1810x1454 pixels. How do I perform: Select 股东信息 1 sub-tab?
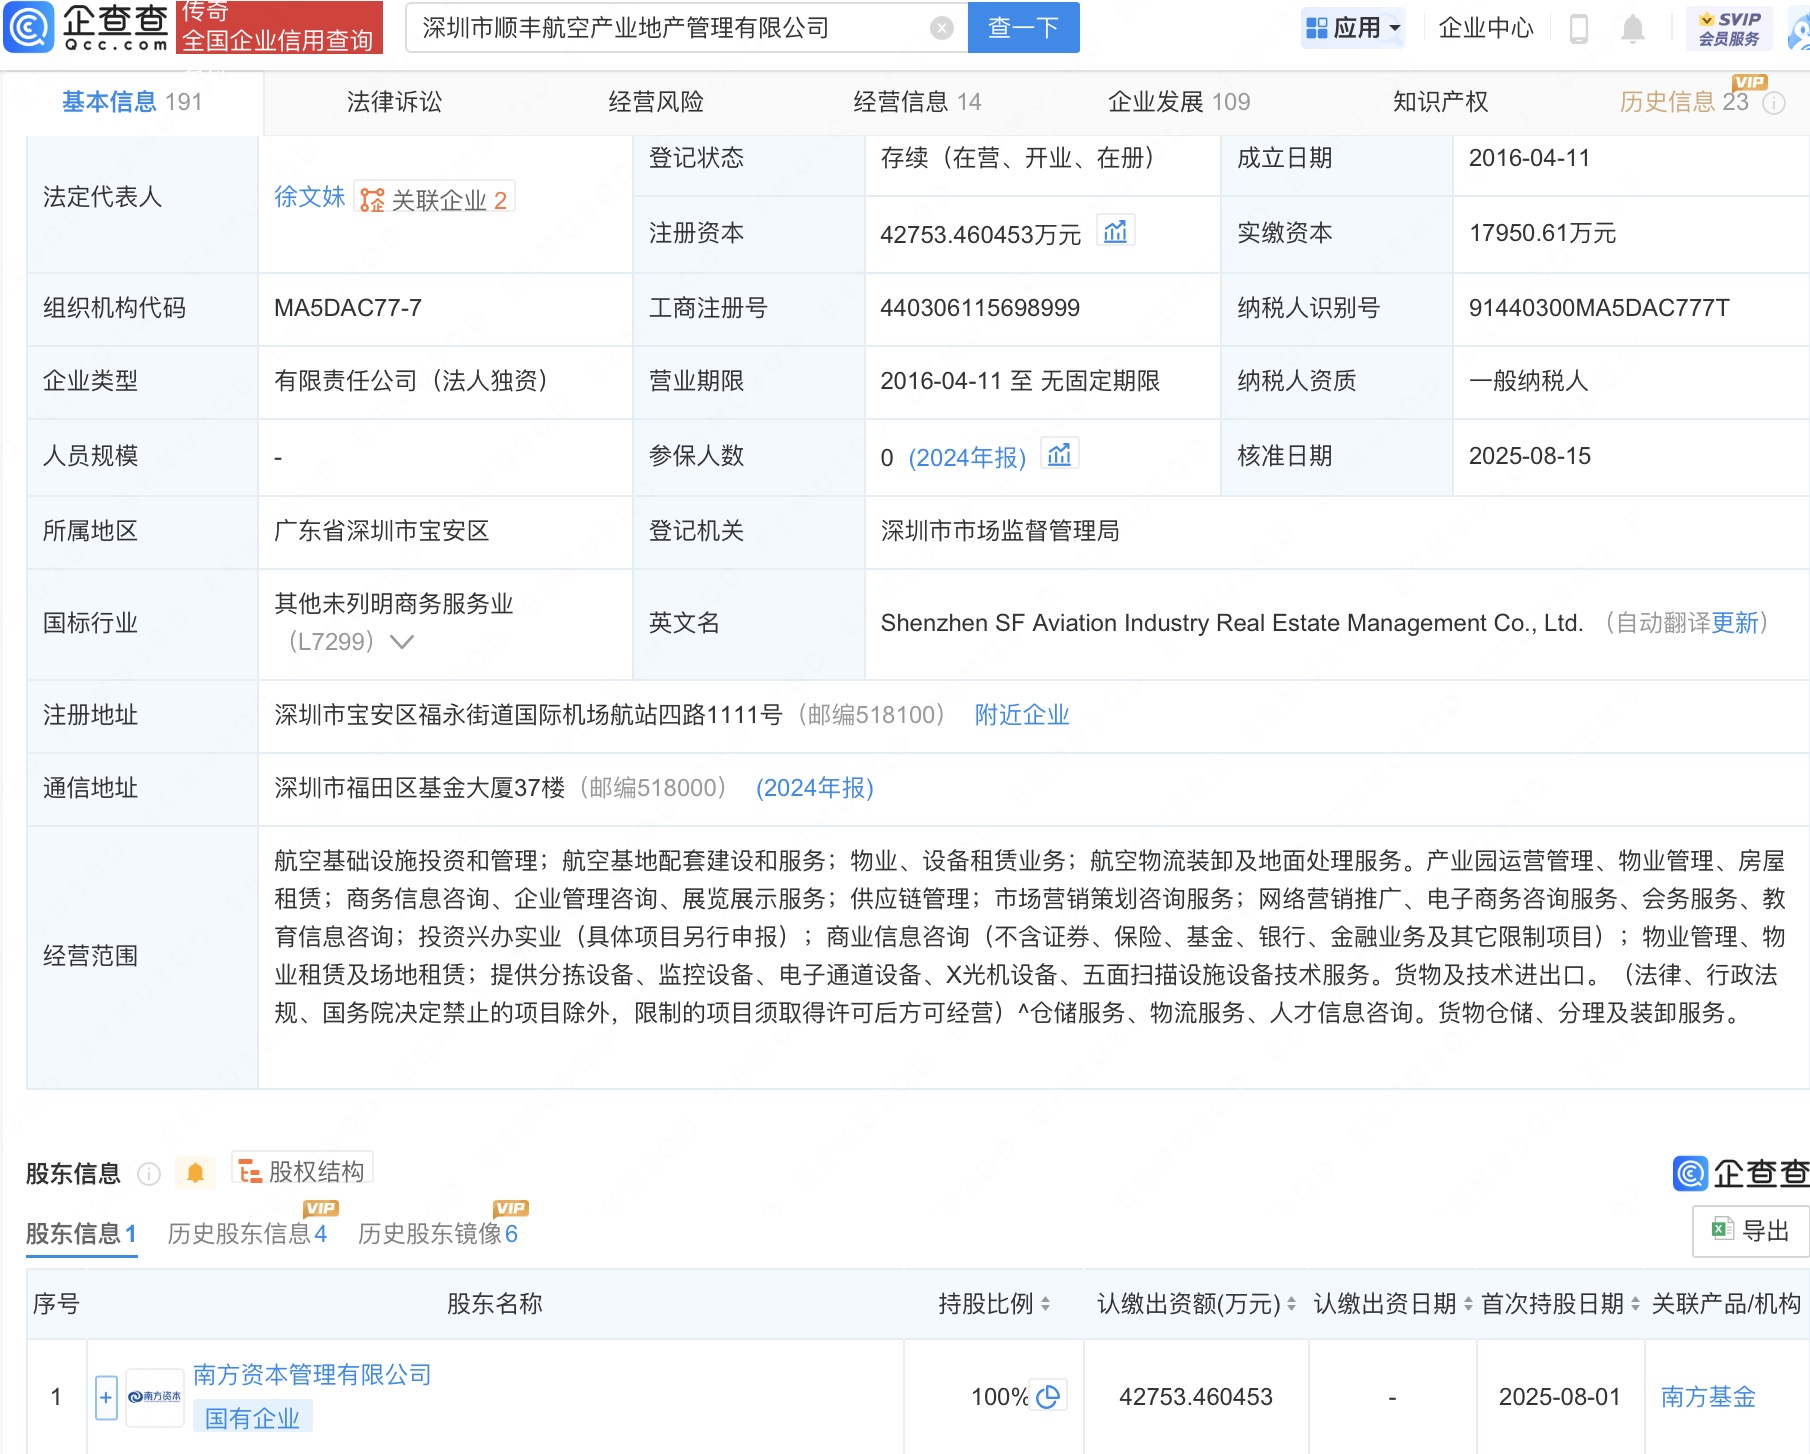(81, 1234)
